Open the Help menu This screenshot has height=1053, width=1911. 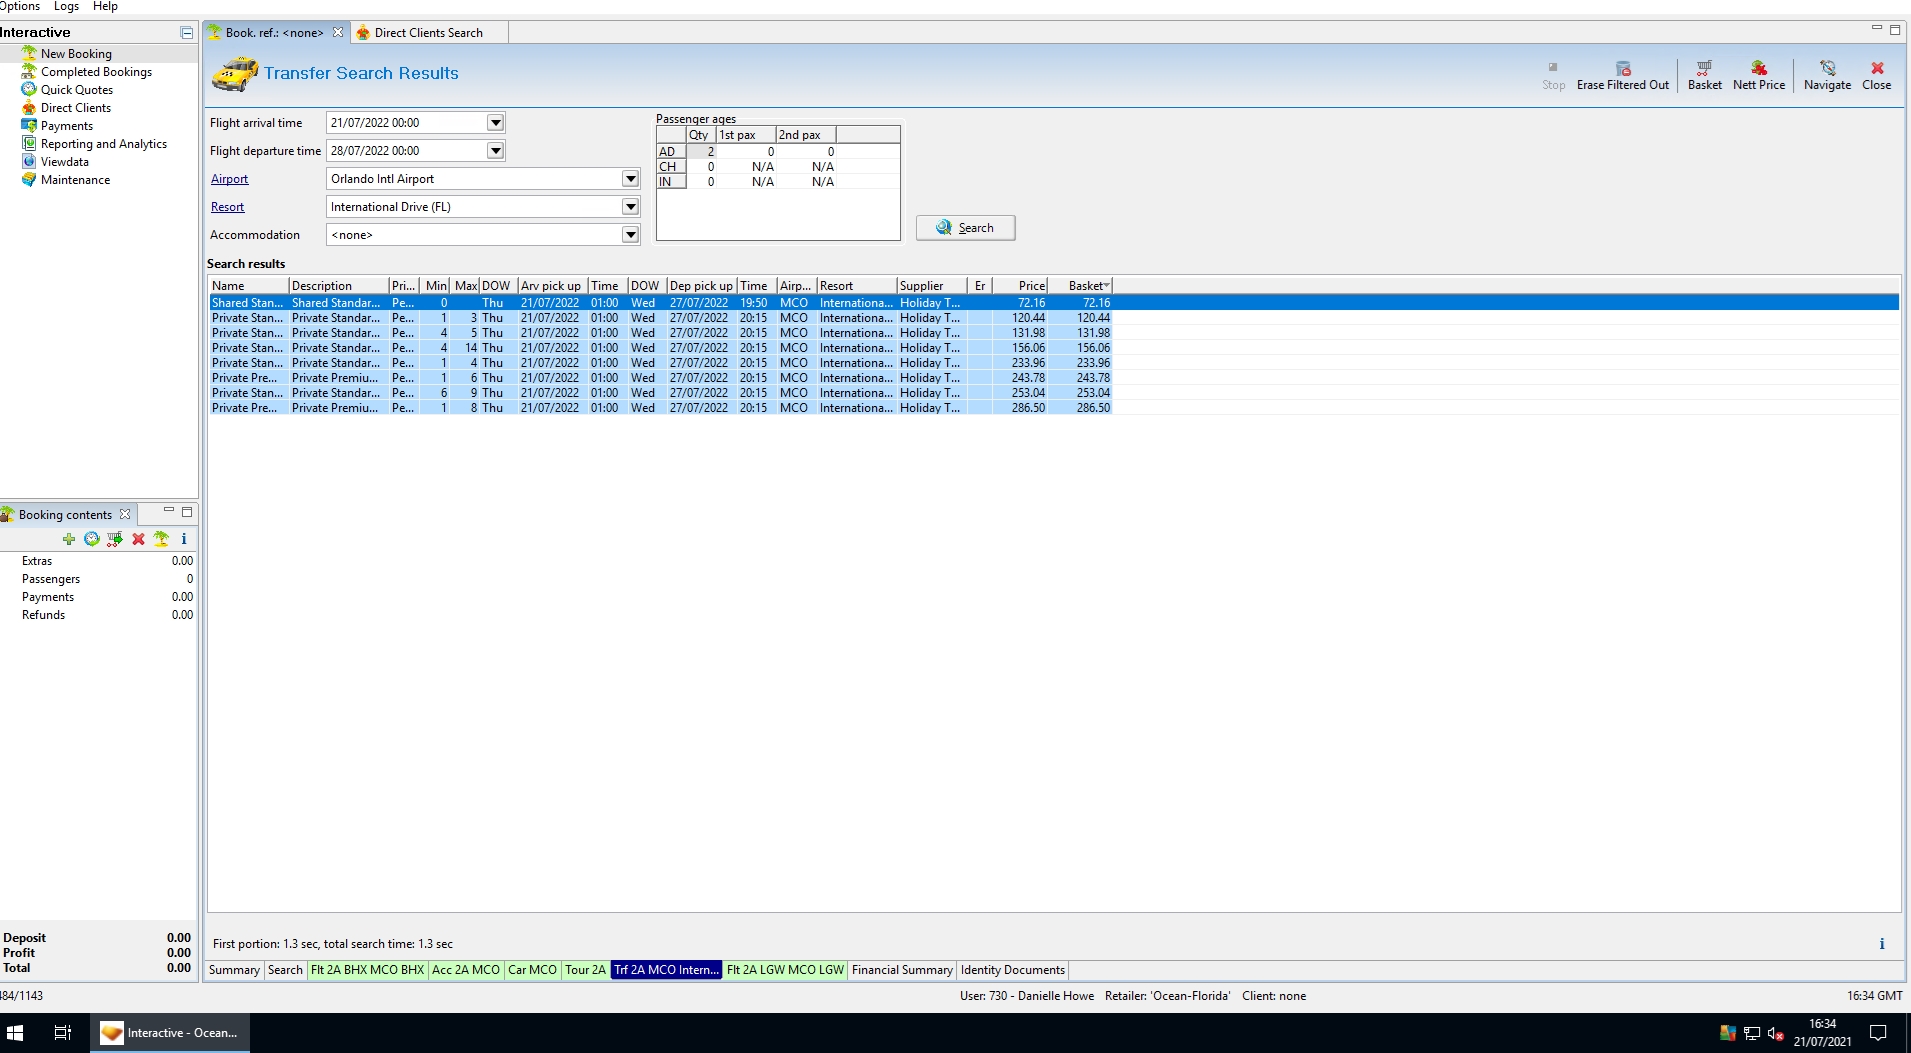click(x=105, y=6)
